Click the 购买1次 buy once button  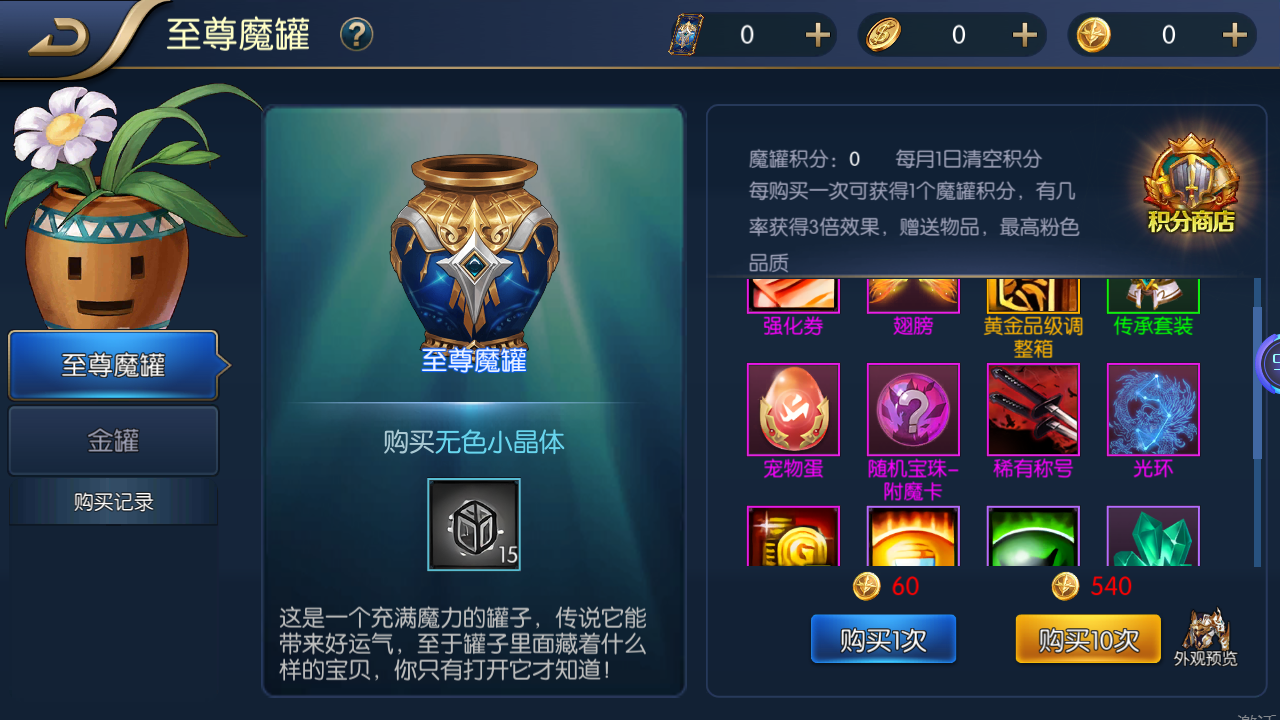pyautogui.click(x=883, y=640)
